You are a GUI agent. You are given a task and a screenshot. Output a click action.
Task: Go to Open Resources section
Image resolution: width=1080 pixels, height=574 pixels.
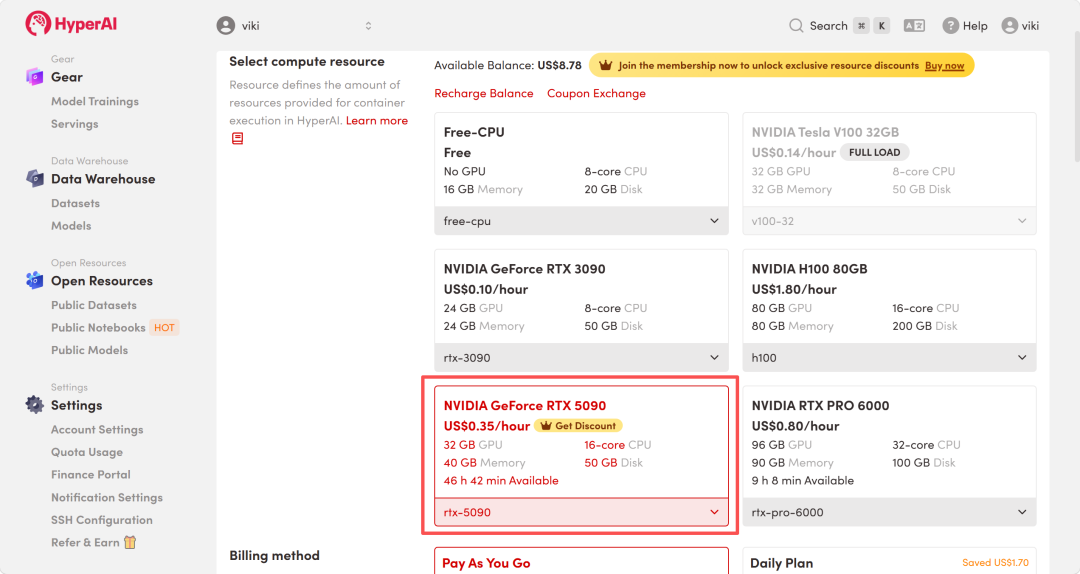tap(102, 281)
